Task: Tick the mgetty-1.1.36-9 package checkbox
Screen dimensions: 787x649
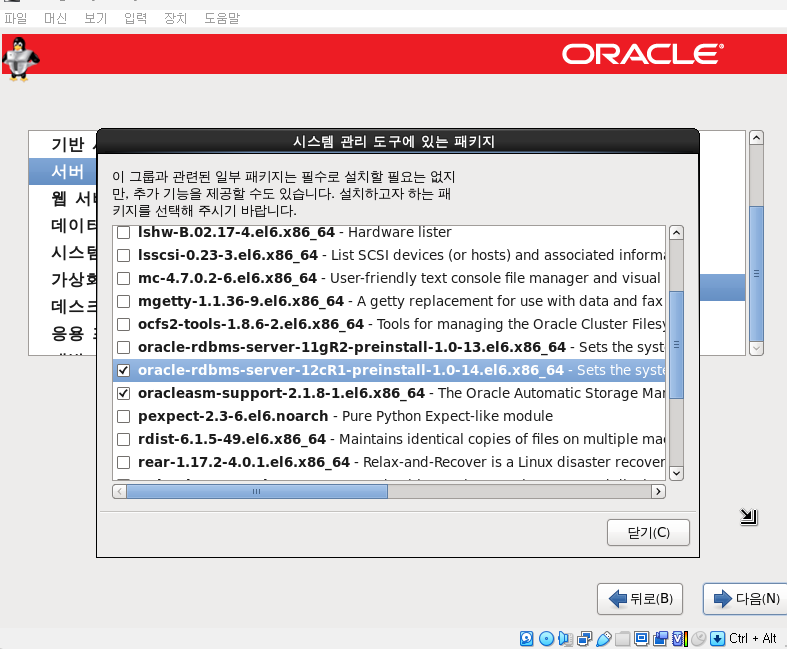Action: [x=123, y=302]
